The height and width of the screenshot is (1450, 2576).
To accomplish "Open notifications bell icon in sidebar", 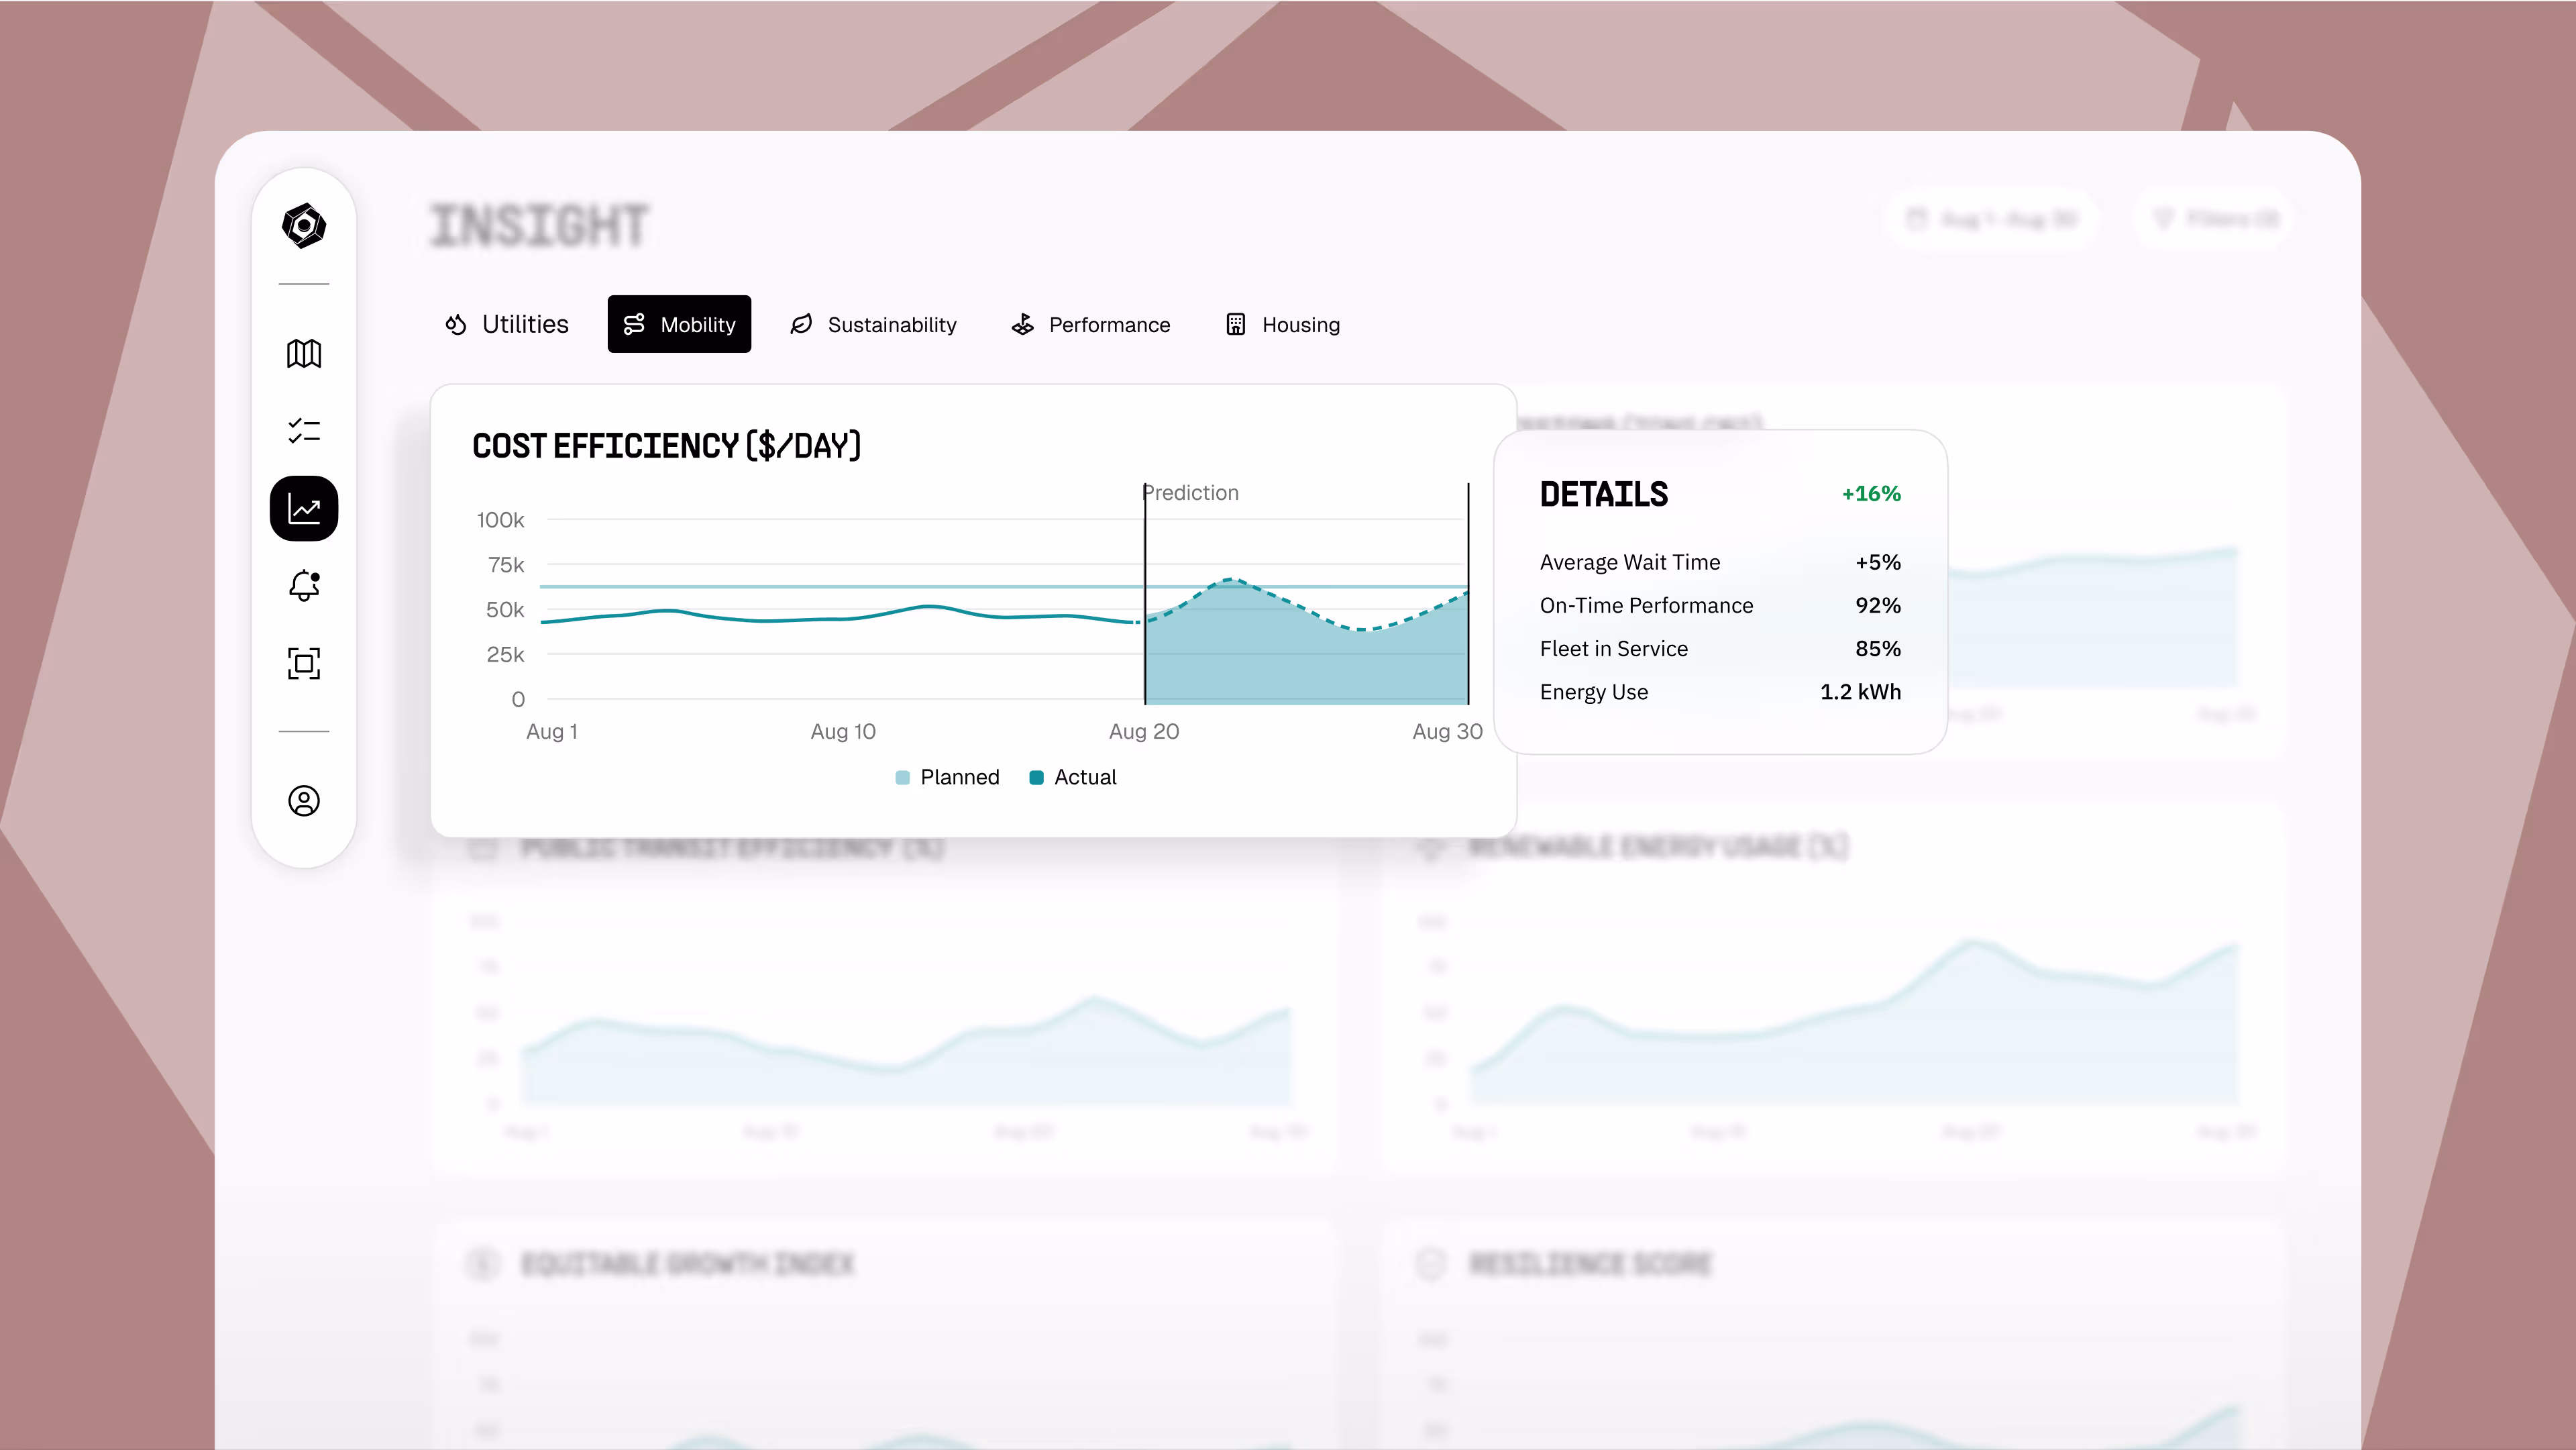I will [304, 585].
